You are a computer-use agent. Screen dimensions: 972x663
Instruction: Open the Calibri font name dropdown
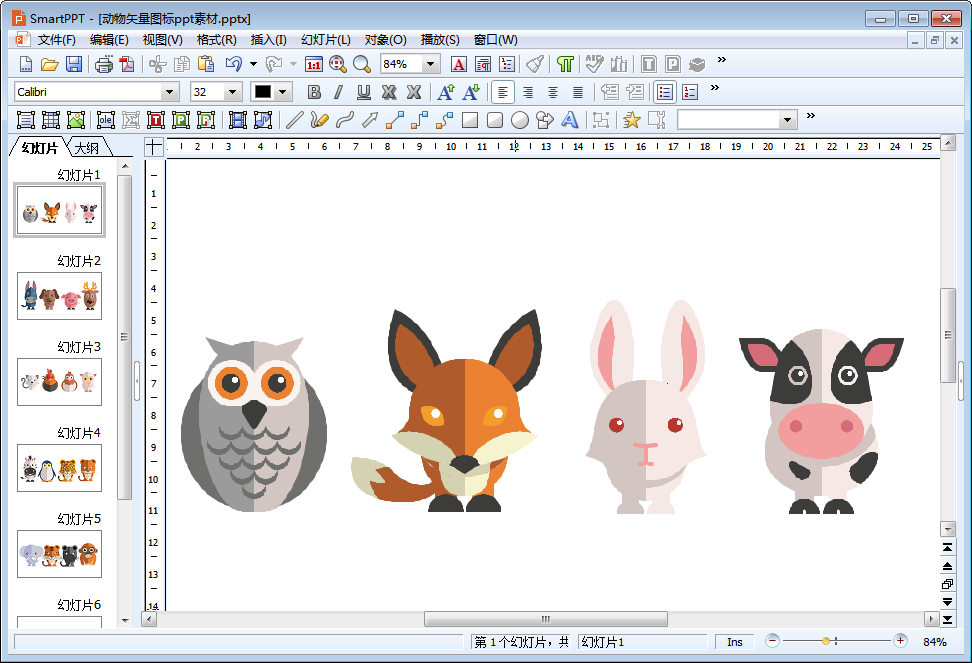170,92
